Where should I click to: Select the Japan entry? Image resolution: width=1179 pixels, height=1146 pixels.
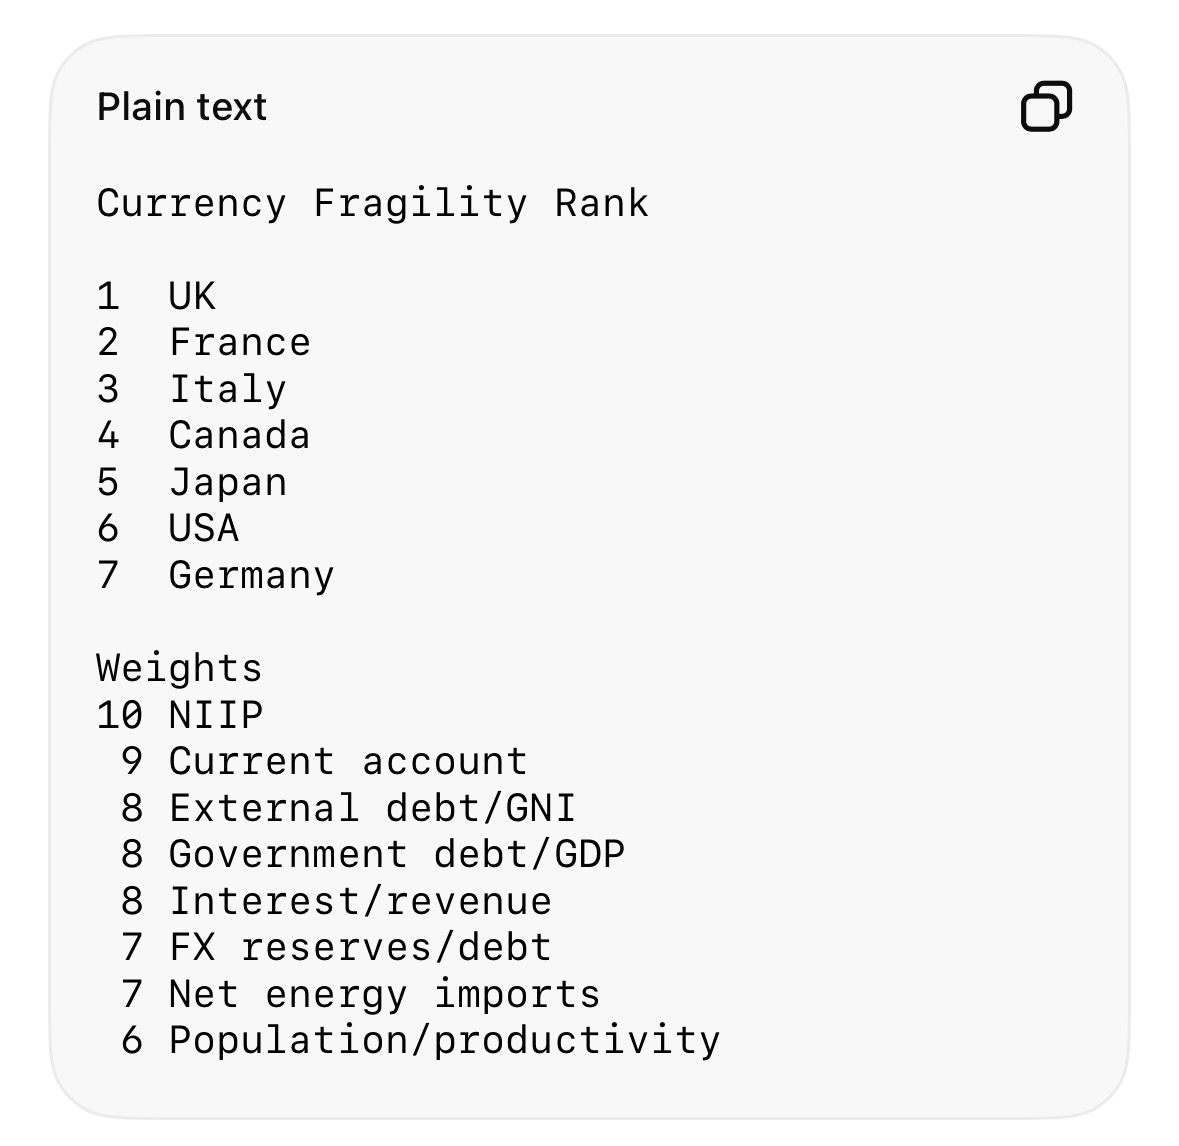click(192, 483)
